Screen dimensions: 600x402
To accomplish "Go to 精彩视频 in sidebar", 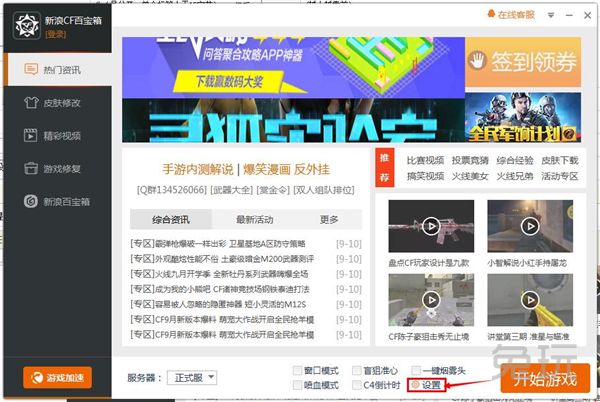I will click(56, 135).
